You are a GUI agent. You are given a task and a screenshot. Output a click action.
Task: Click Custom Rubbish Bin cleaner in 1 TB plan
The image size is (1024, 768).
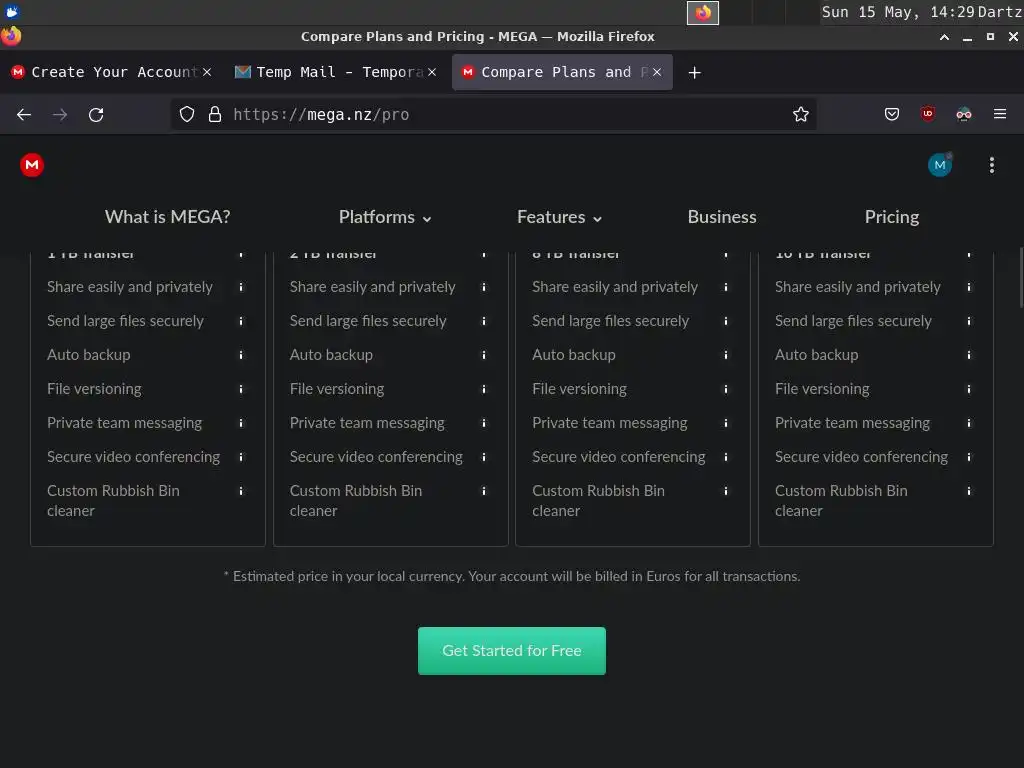click(113, 500)
